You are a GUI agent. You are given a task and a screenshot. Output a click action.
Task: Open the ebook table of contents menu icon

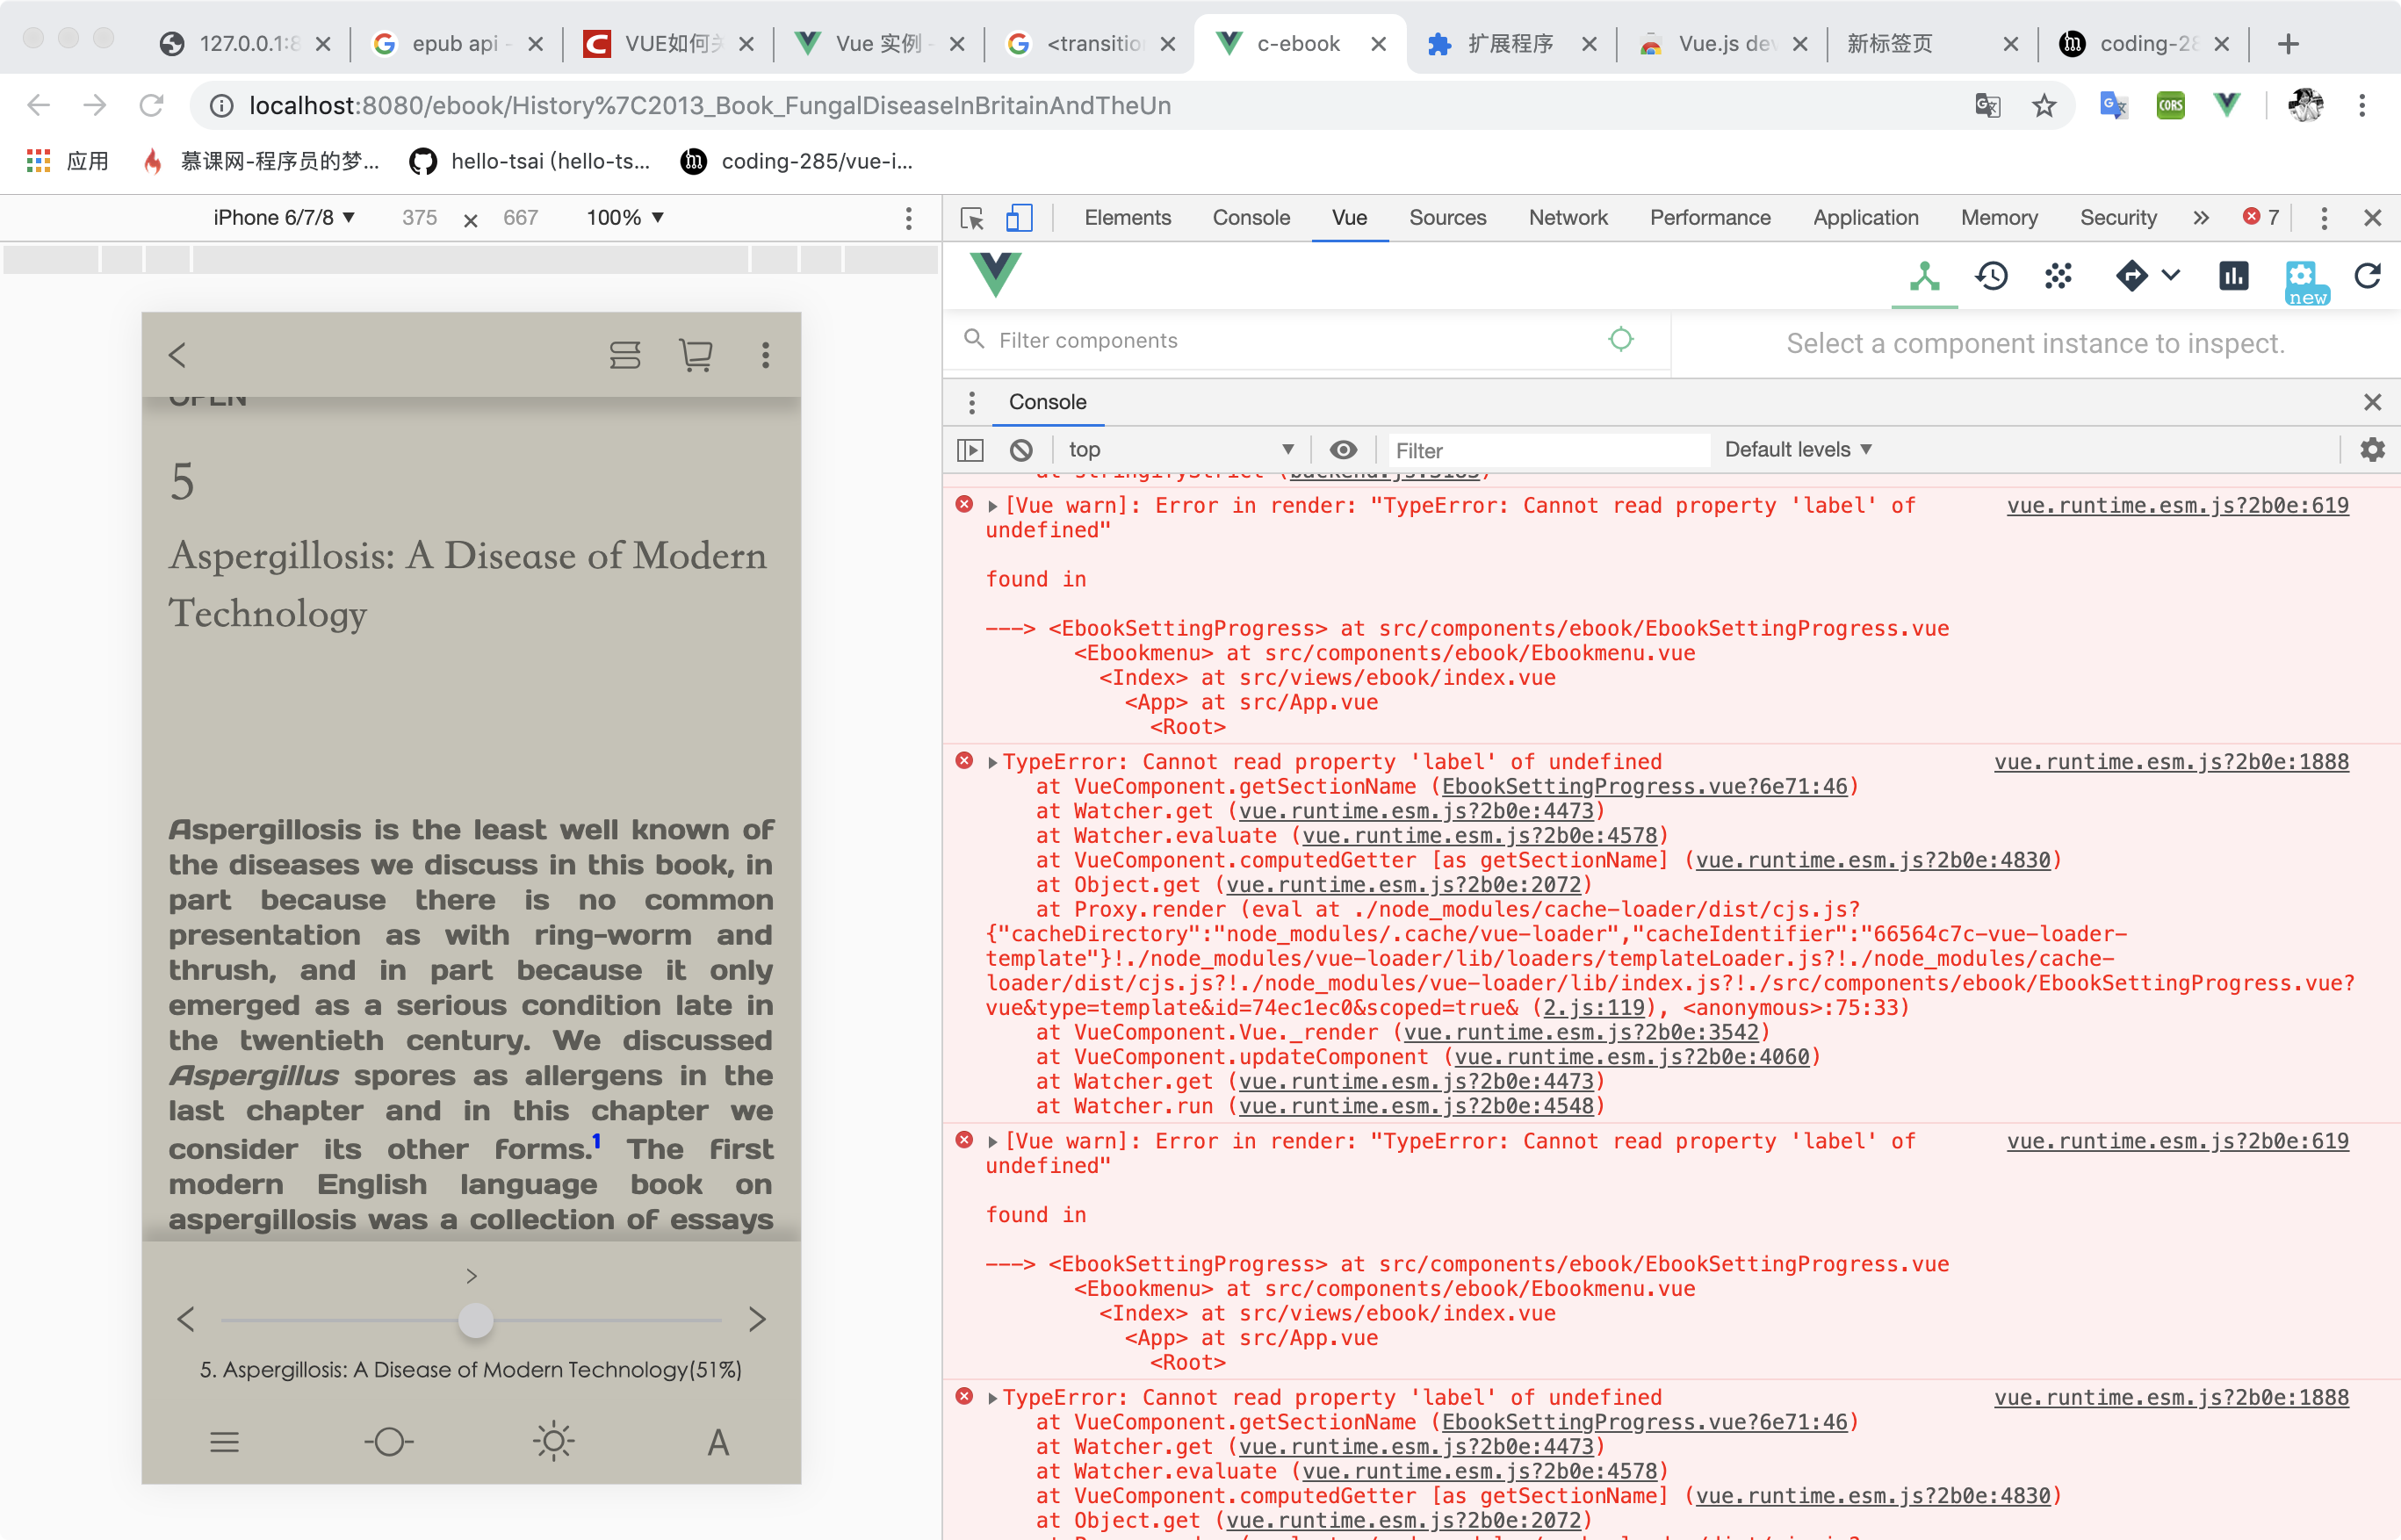click(x=224, y=1441)
